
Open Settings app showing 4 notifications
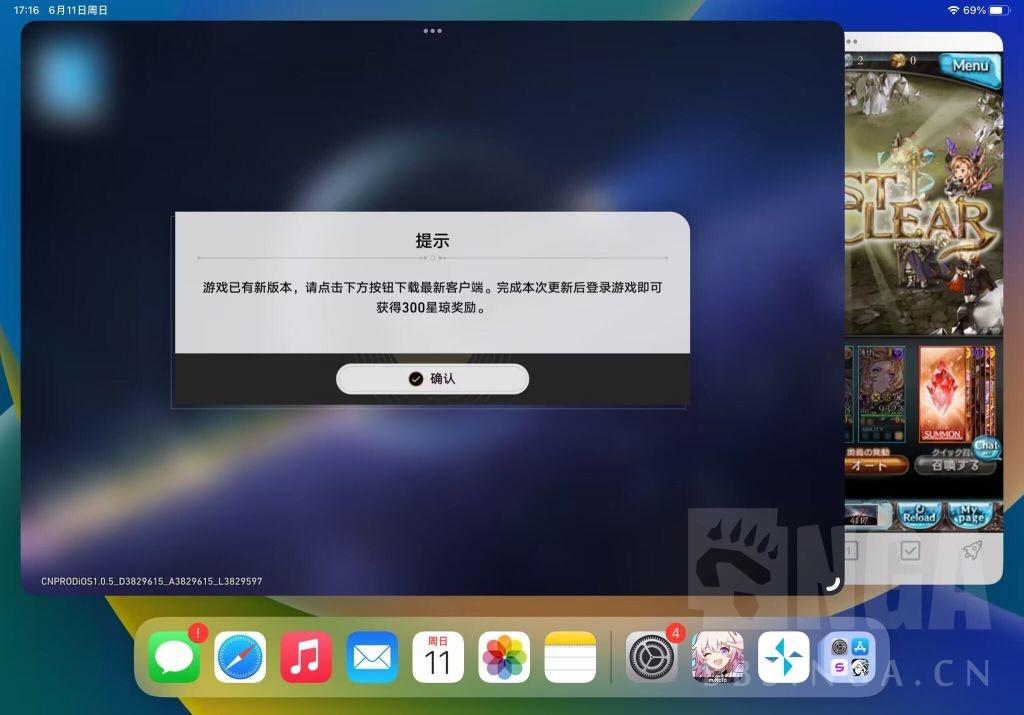[x=651, y=657]
